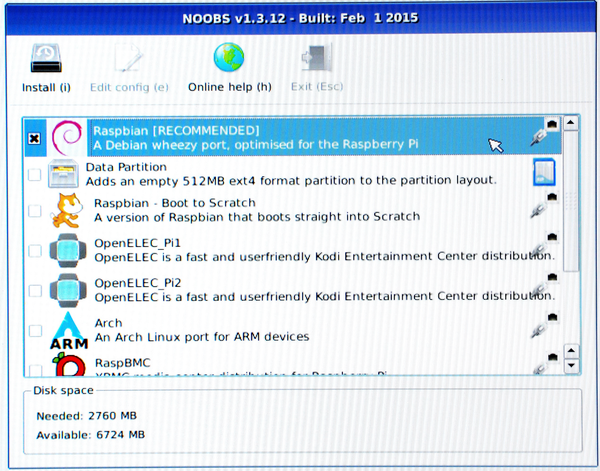
Task: Click the OpenELEC_Pi2 Kodi description line
Action: pos(324,297)
